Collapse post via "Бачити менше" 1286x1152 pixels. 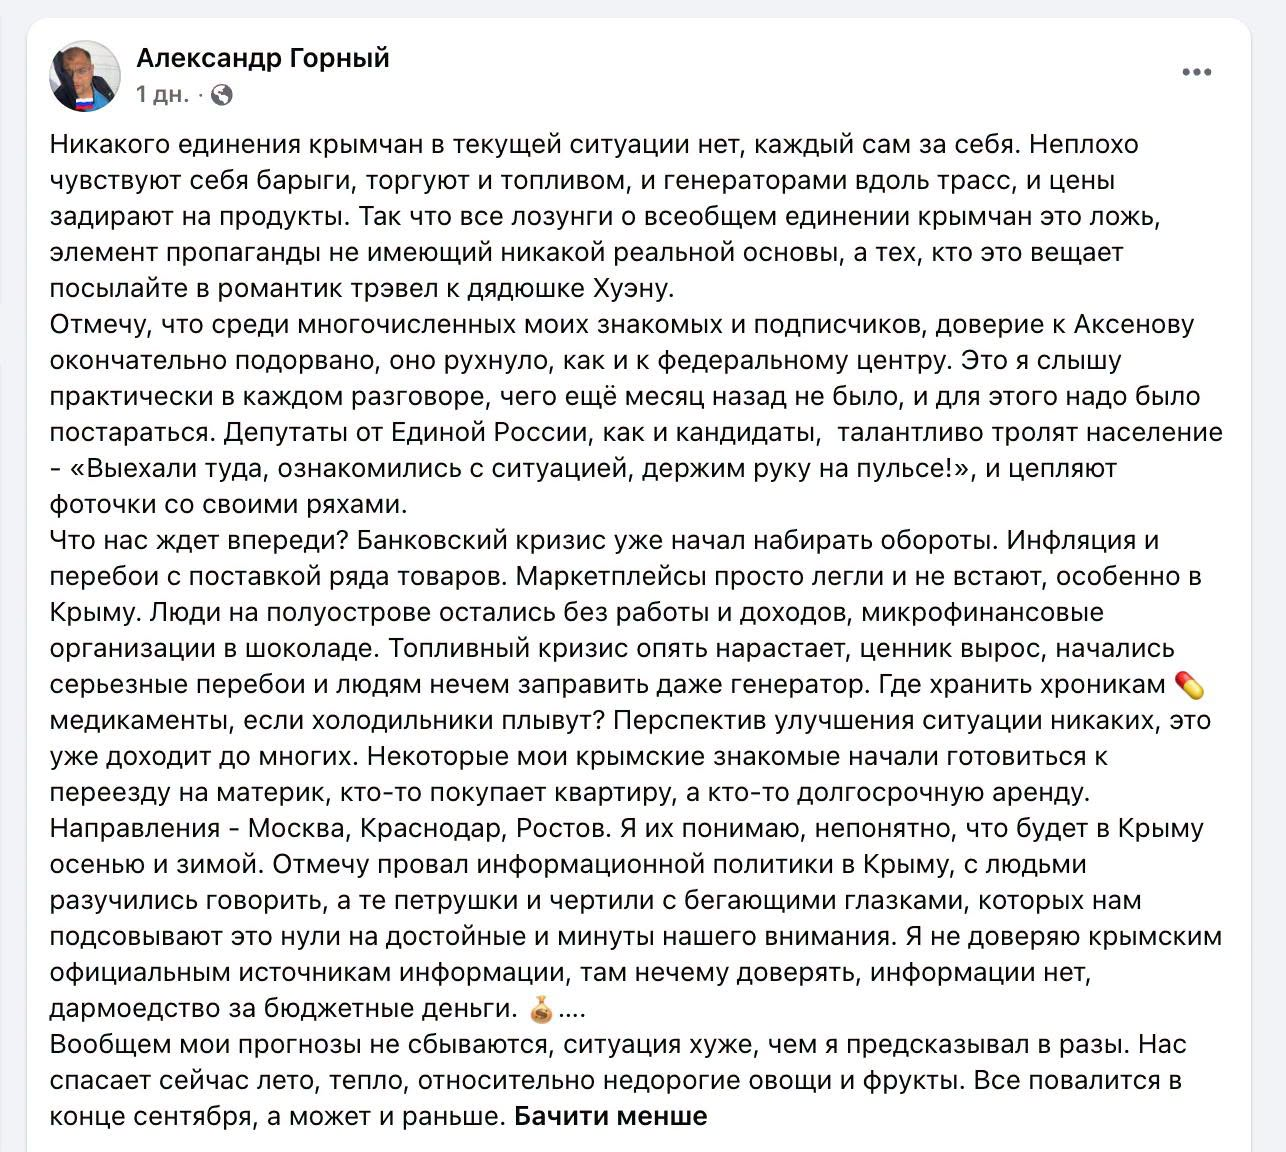[610, 1116]
